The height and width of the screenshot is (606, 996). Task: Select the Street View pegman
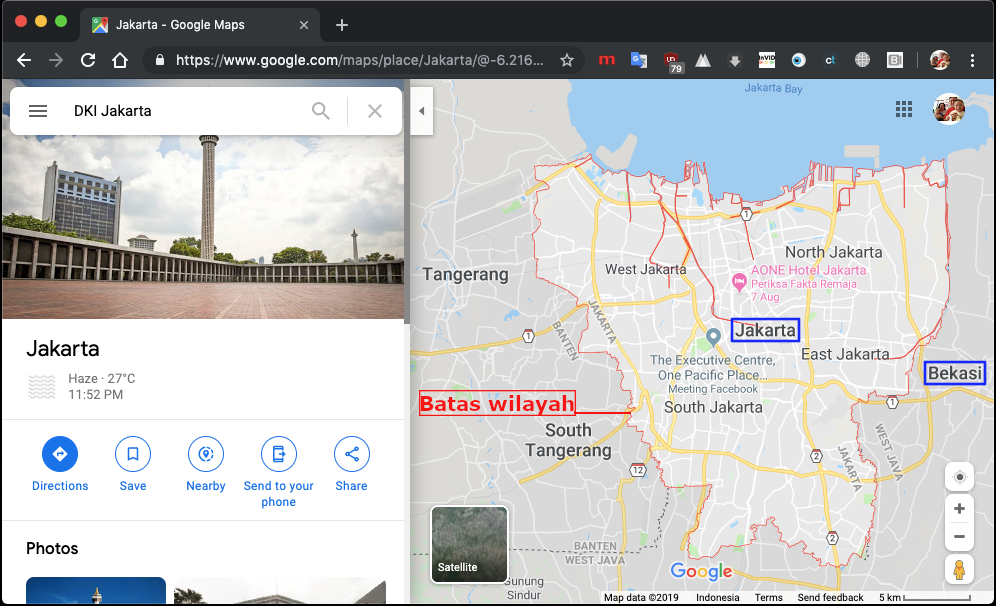click(x=959, y=571)
